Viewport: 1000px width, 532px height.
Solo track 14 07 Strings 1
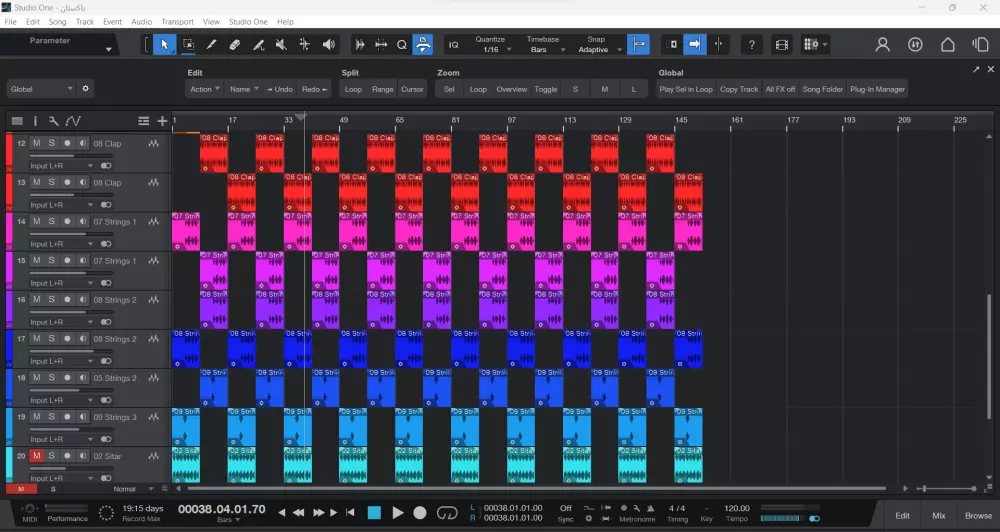52,222
